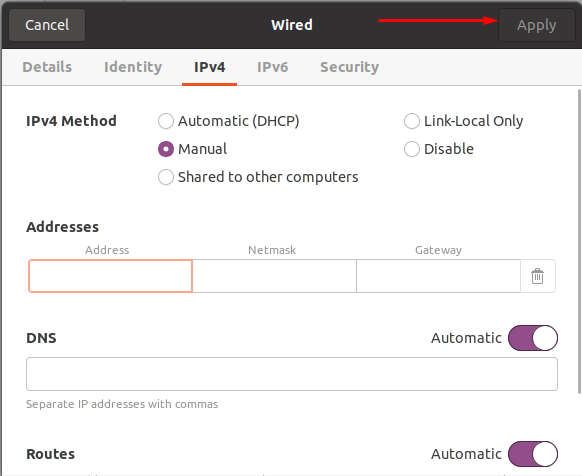Select the IPv4 tab

click(209, 67)
